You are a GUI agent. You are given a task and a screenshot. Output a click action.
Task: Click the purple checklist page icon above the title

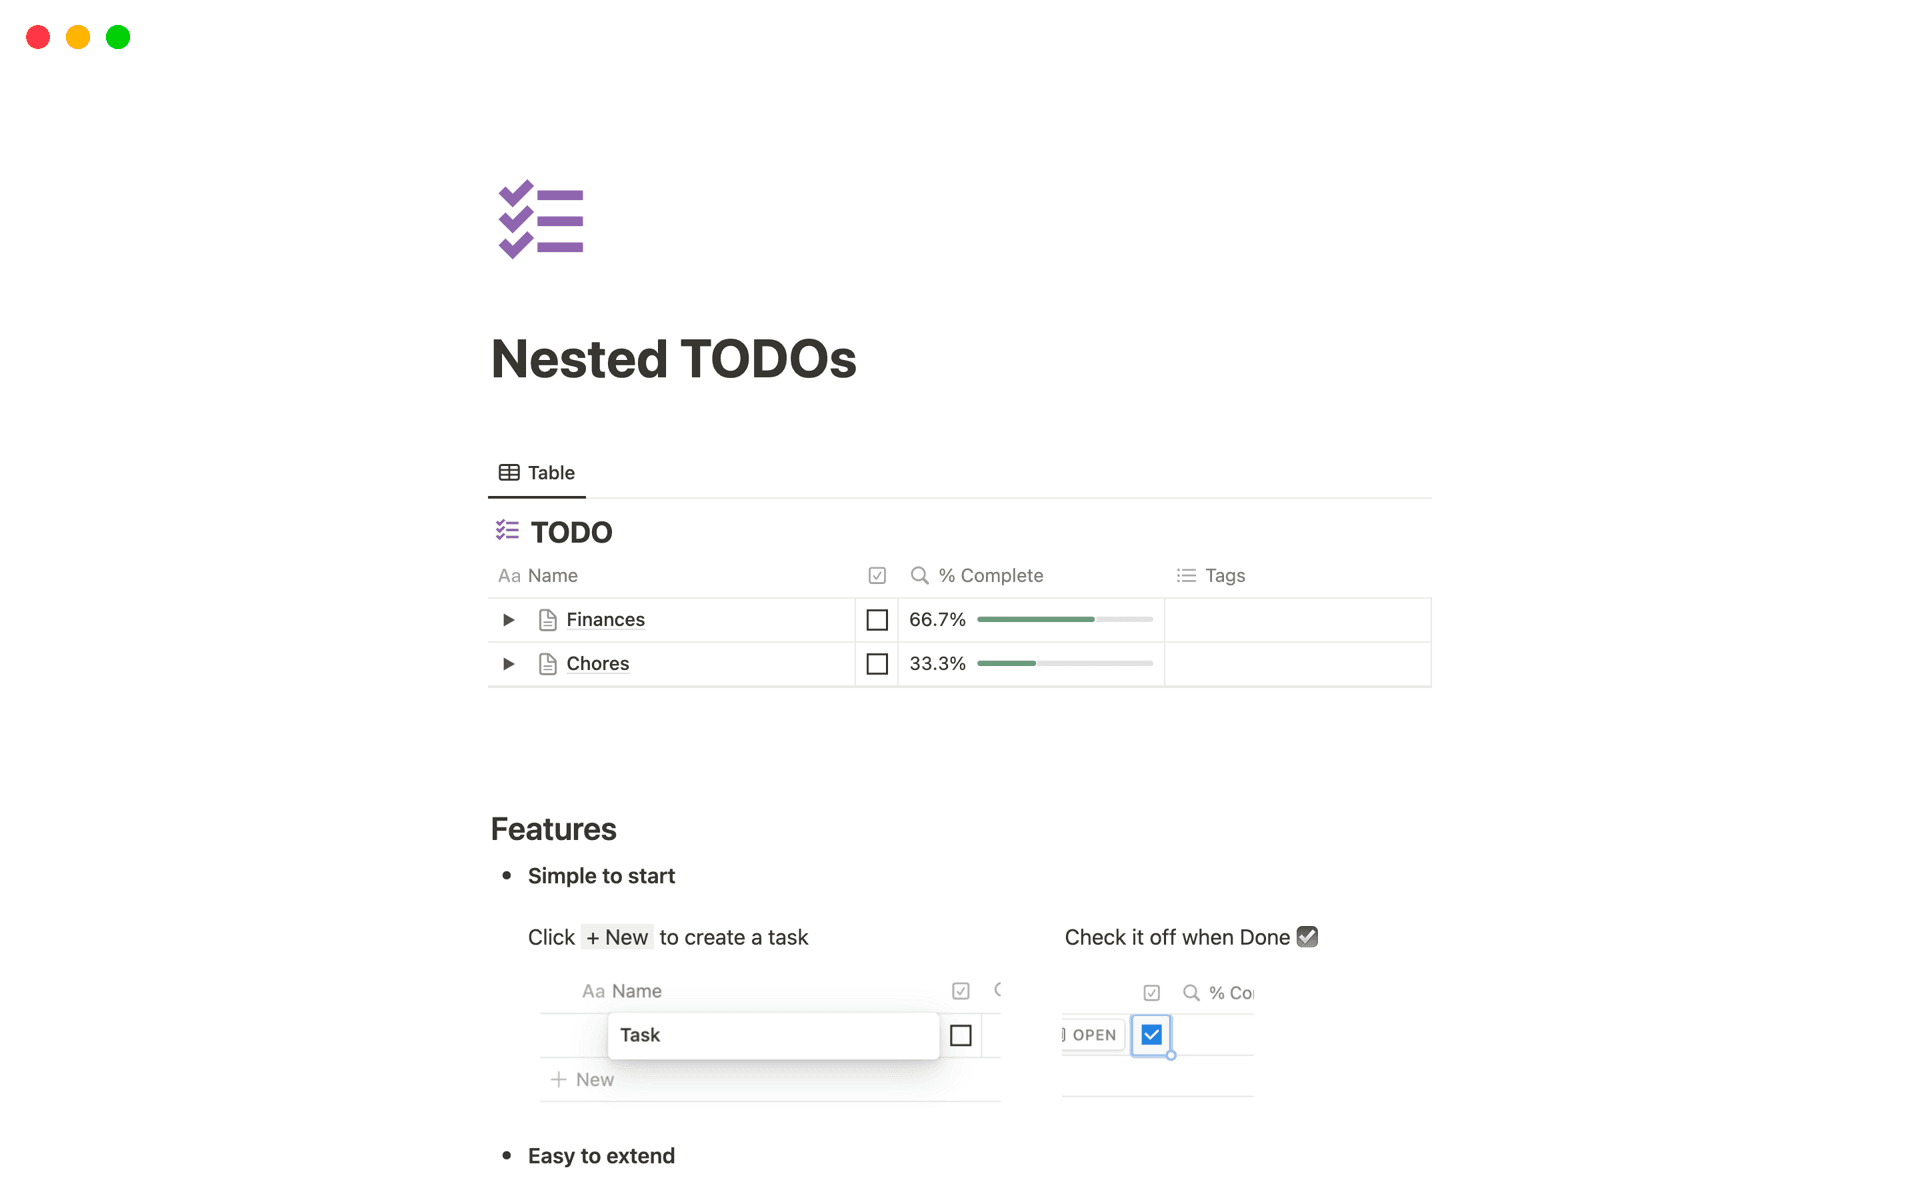[x=541, y=219]
